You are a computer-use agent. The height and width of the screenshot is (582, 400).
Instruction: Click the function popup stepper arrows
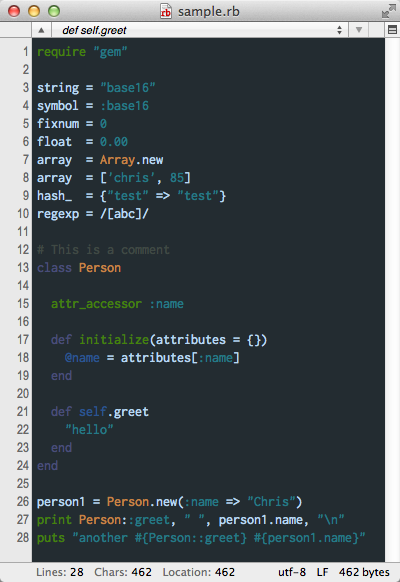pyautogui.click(x=339, y=30)
